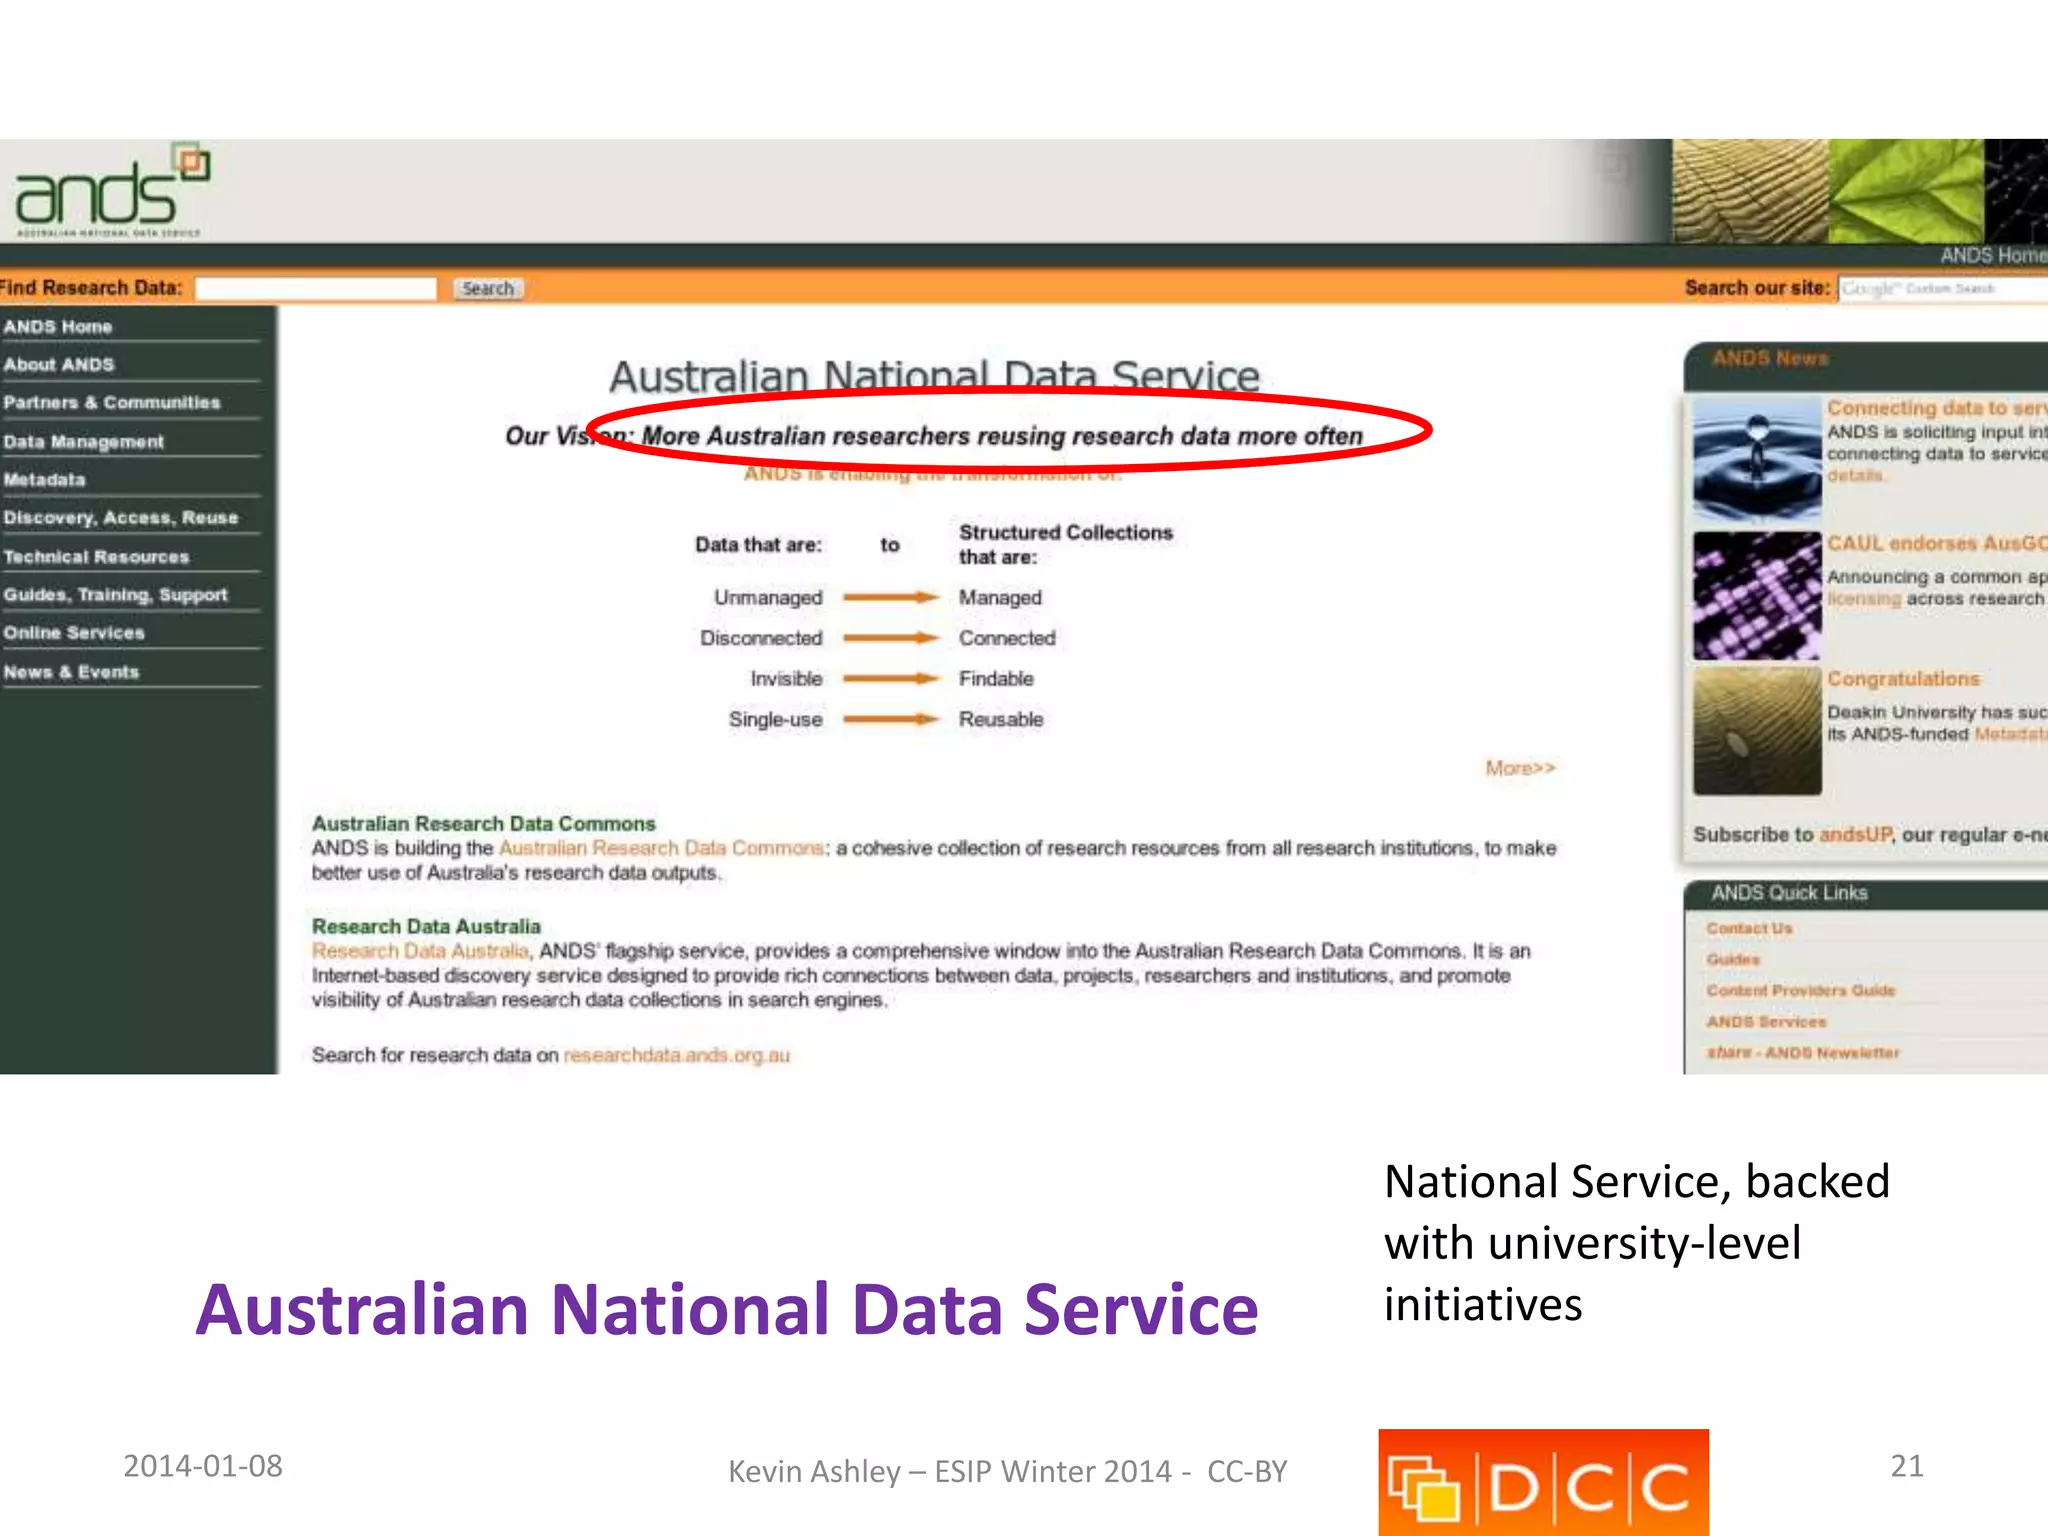Click the 'Findable' label

click(996, 679)
